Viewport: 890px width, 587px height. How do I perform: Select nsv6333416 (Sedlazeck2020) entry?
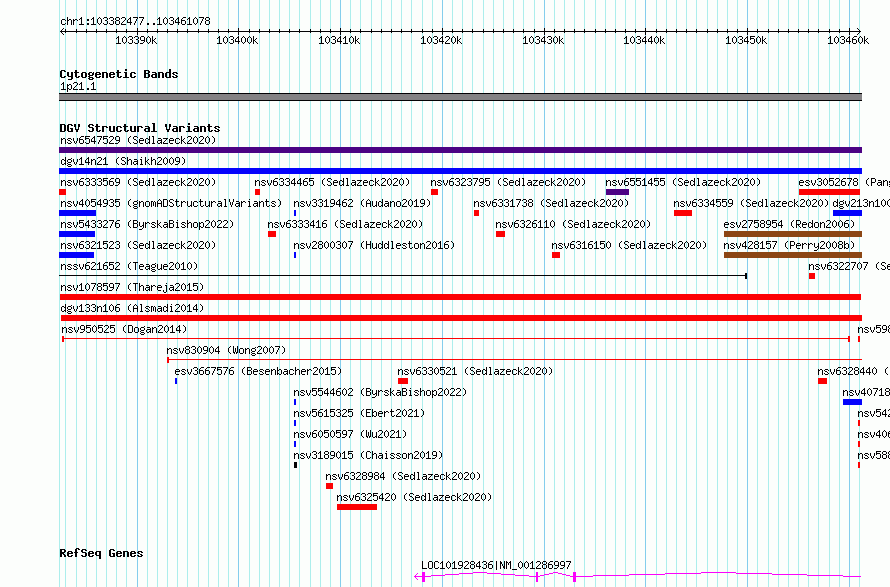click(x=345, y=224)
